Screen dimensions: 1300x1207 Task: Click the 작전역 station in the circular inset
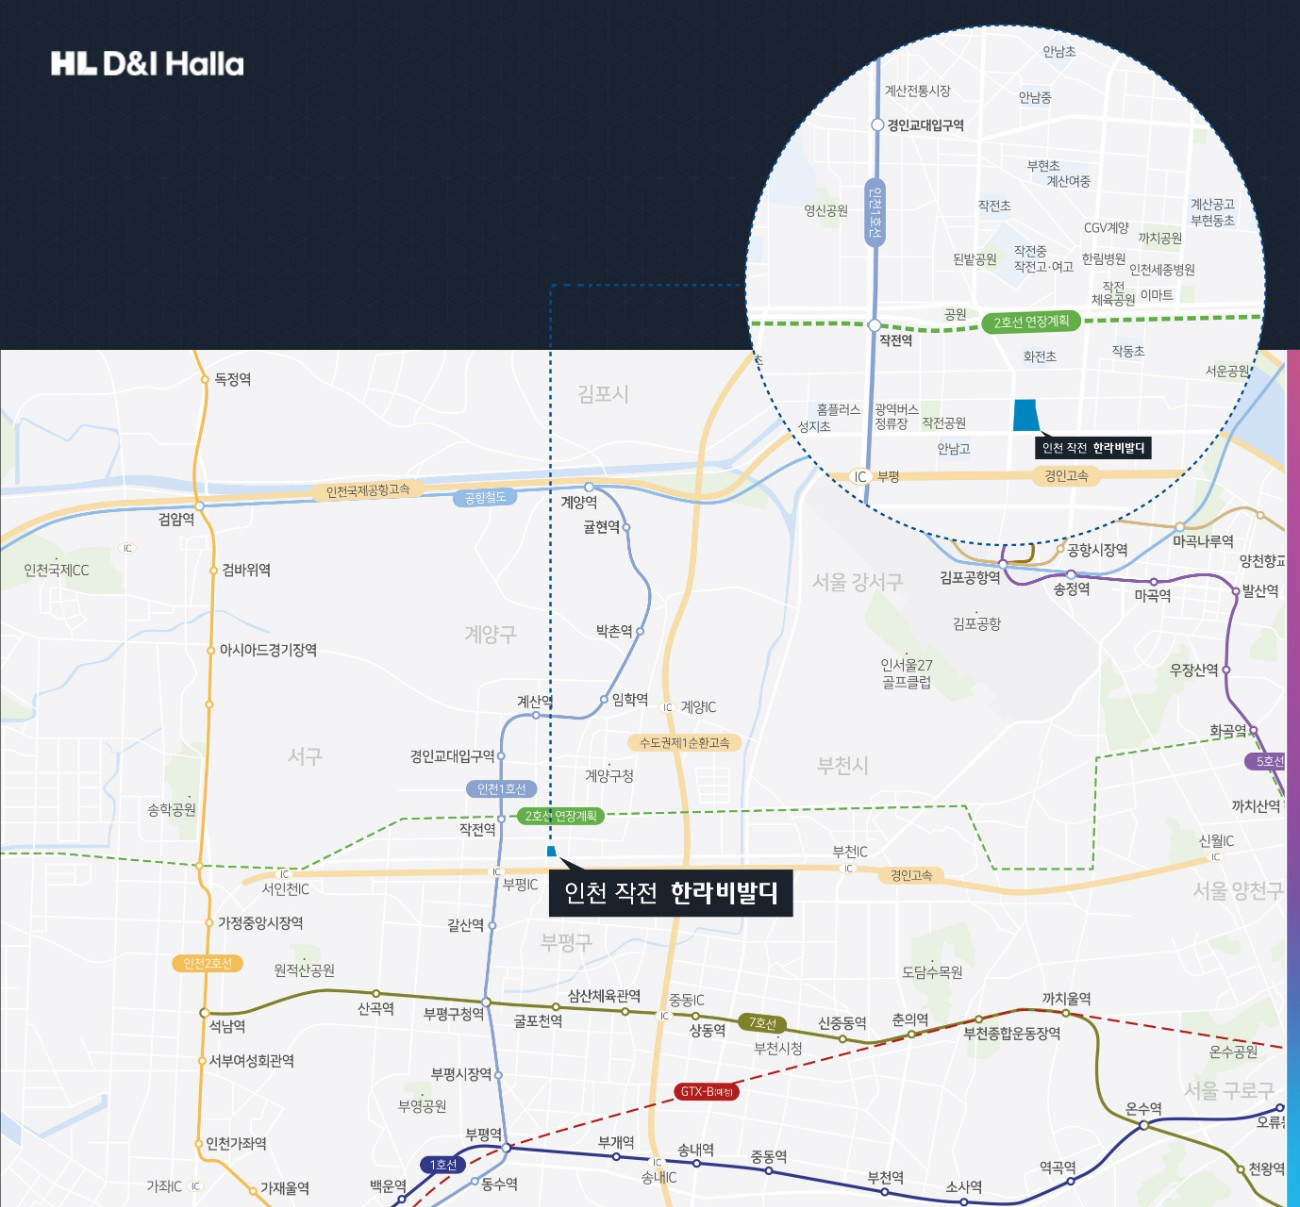(x=874, y=326)
